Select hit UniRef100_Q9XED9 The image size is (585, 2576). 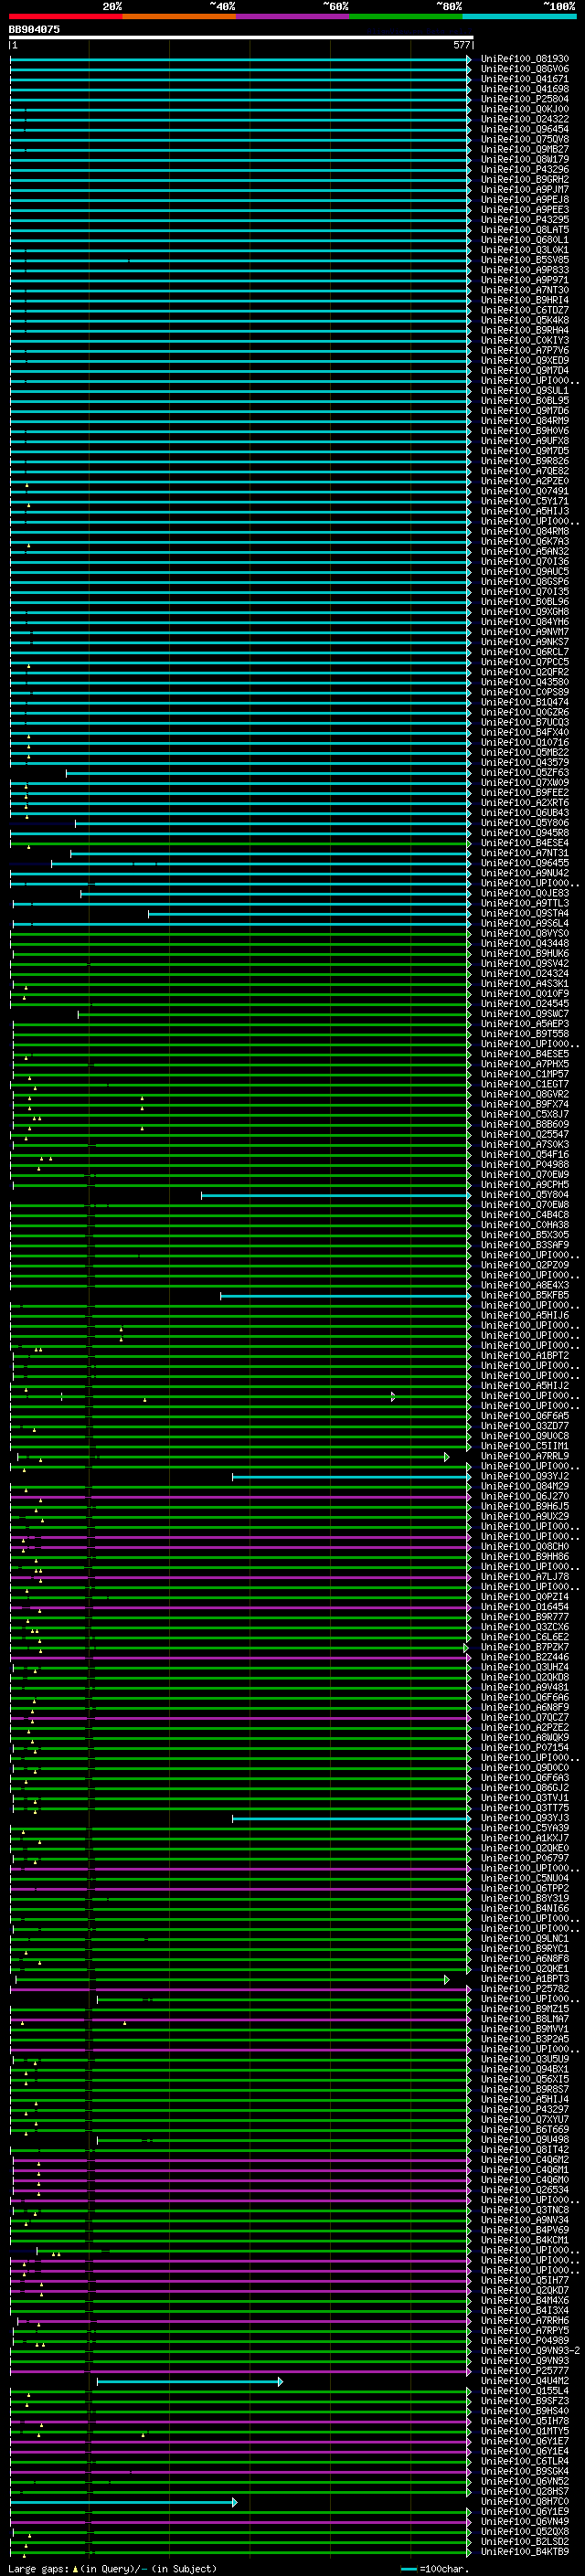pyautogui.click(x=525, y=360)
